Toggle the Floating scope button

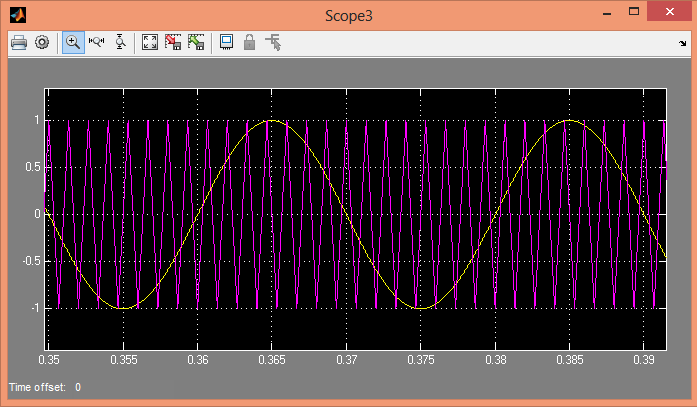[226, 42]
